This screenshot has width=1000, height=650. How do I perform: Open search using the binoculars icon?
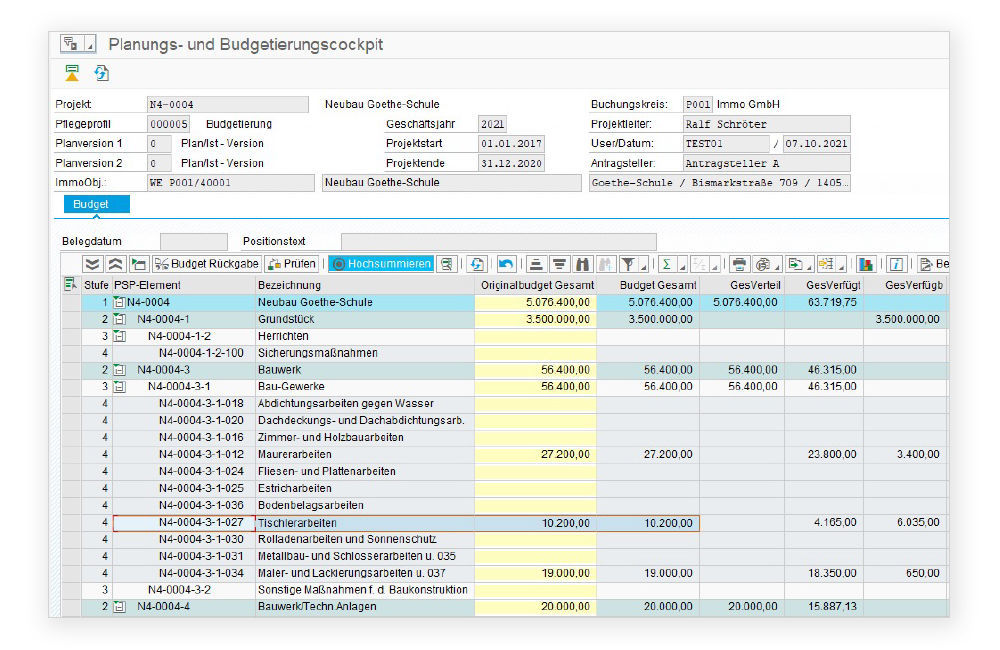coord(582,264)
